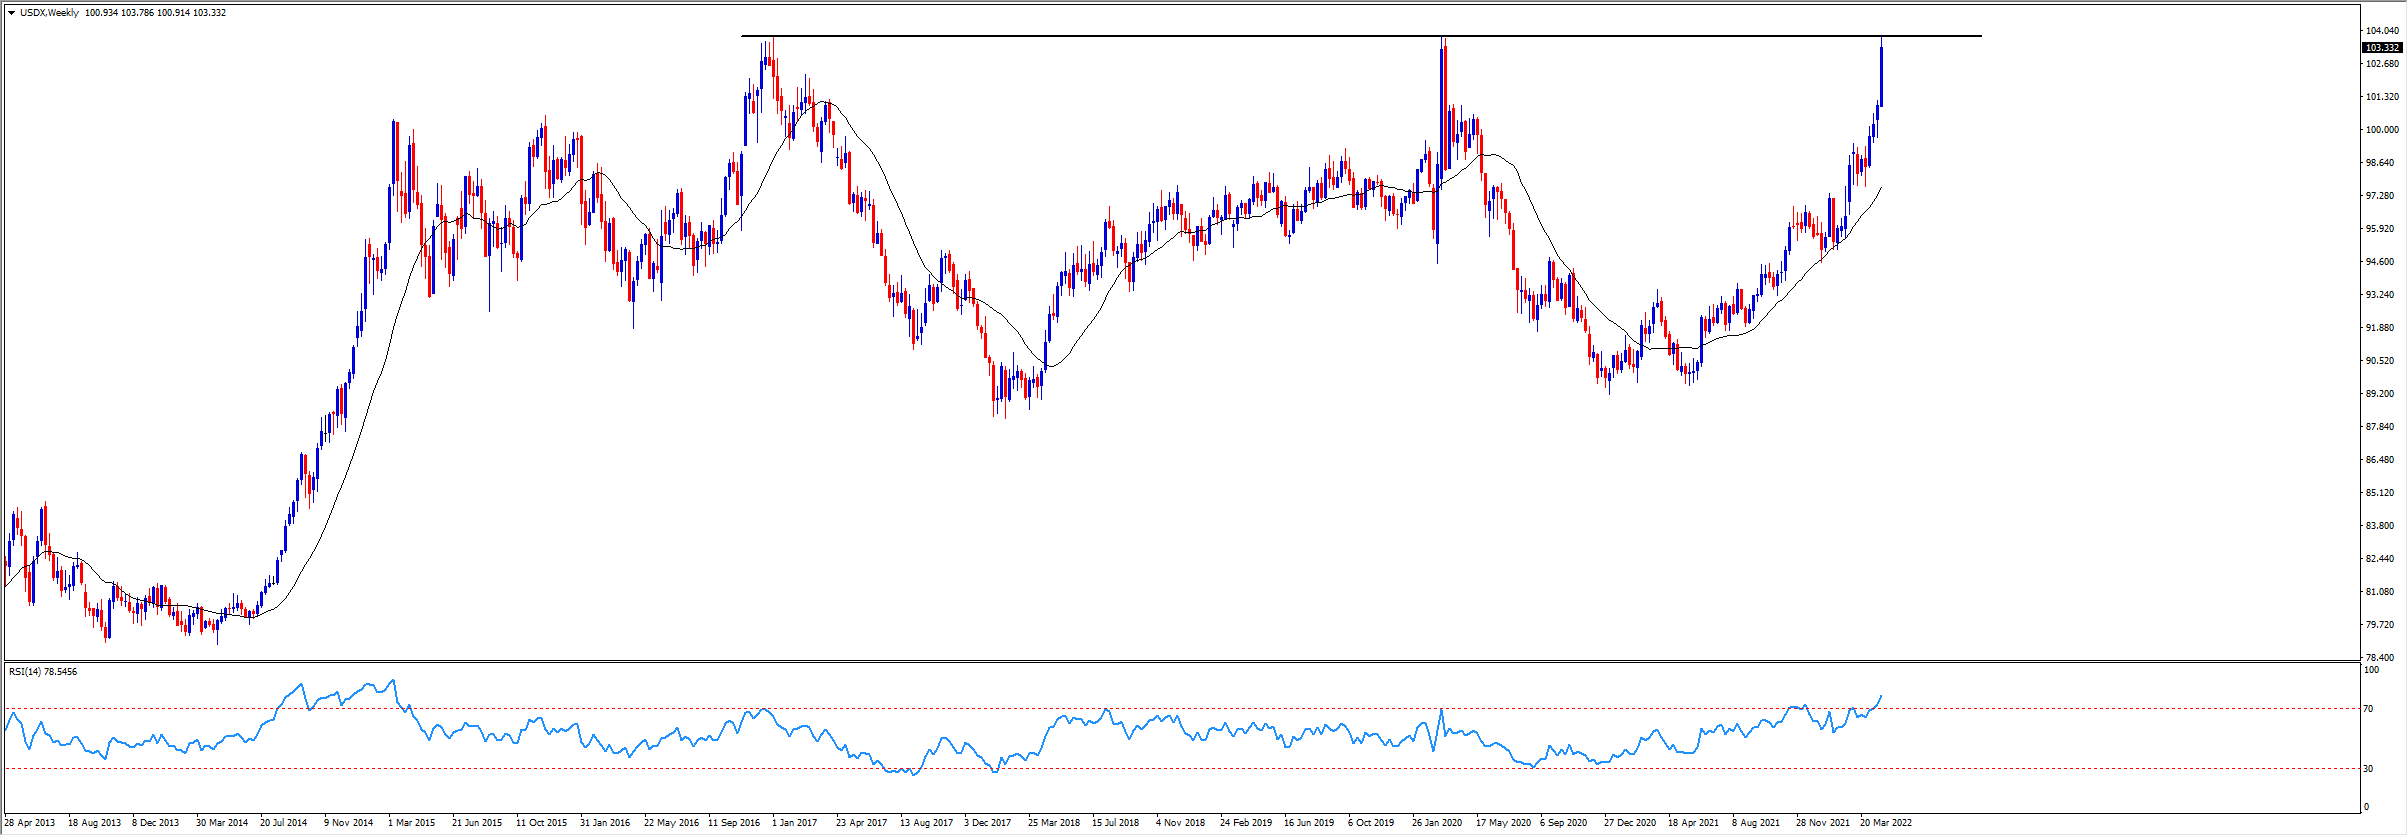
Task: Click the 100.000 level on price scale
Action: [x=2380, y=130]
